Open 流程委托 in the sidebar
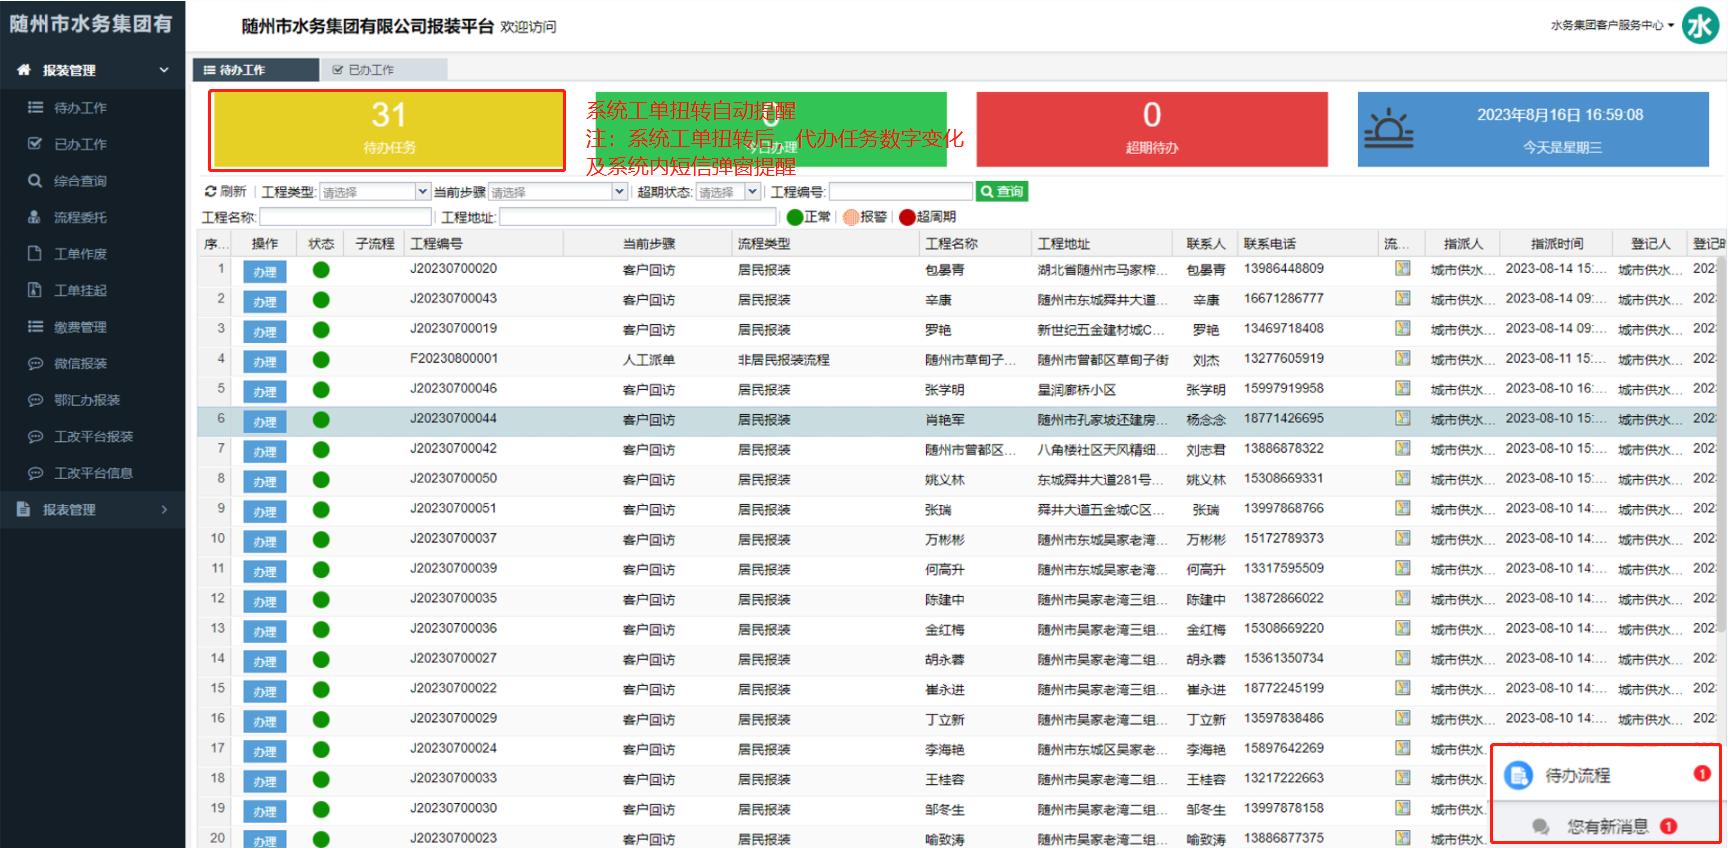 point(80,217)
